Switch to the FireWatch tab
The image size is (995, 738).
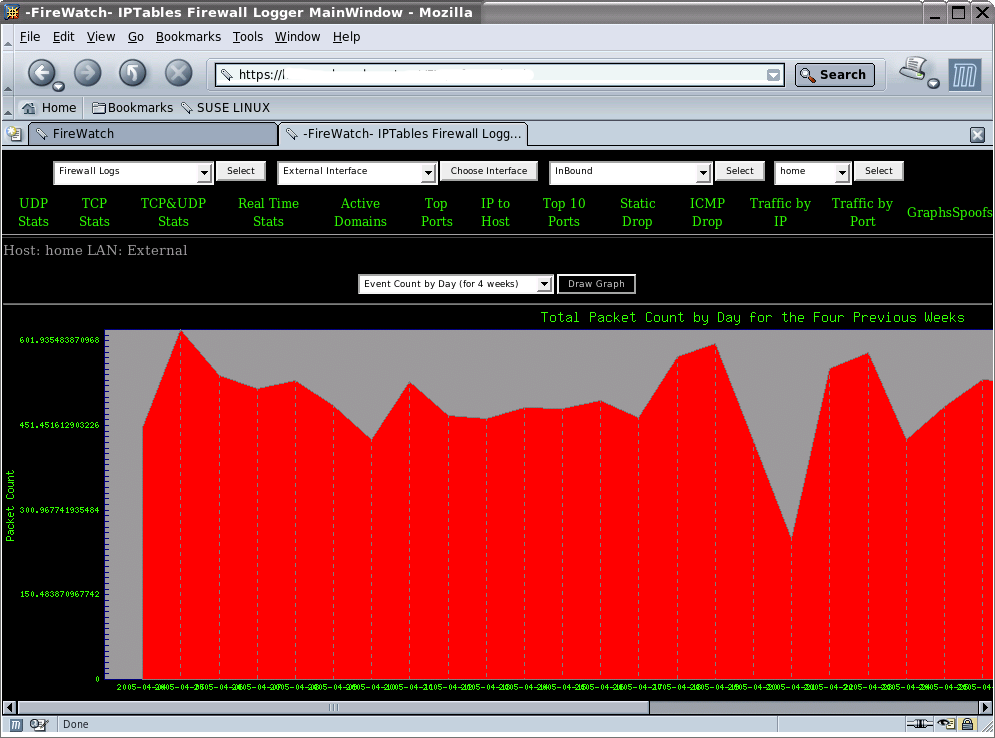152,134
